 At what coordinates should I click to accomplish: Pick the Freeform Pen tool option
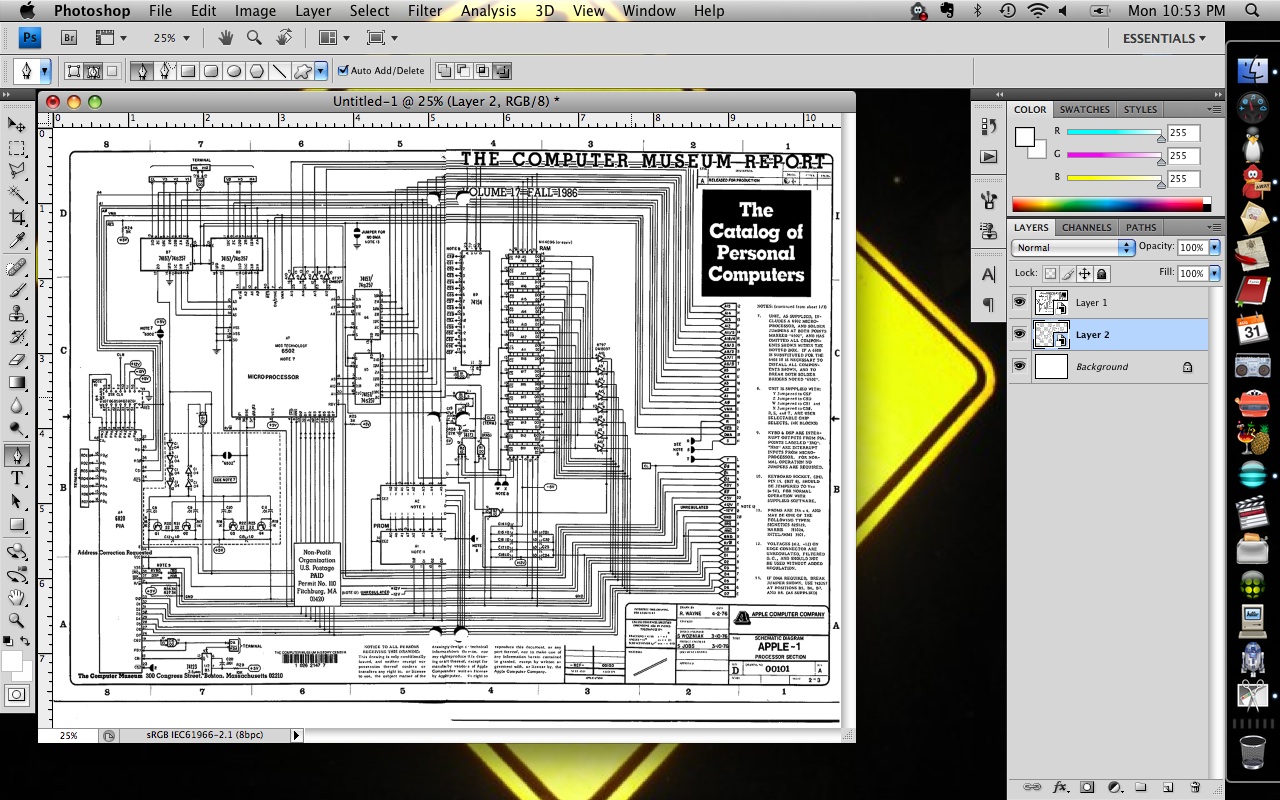pyautogui.click(x=164, y=71)
